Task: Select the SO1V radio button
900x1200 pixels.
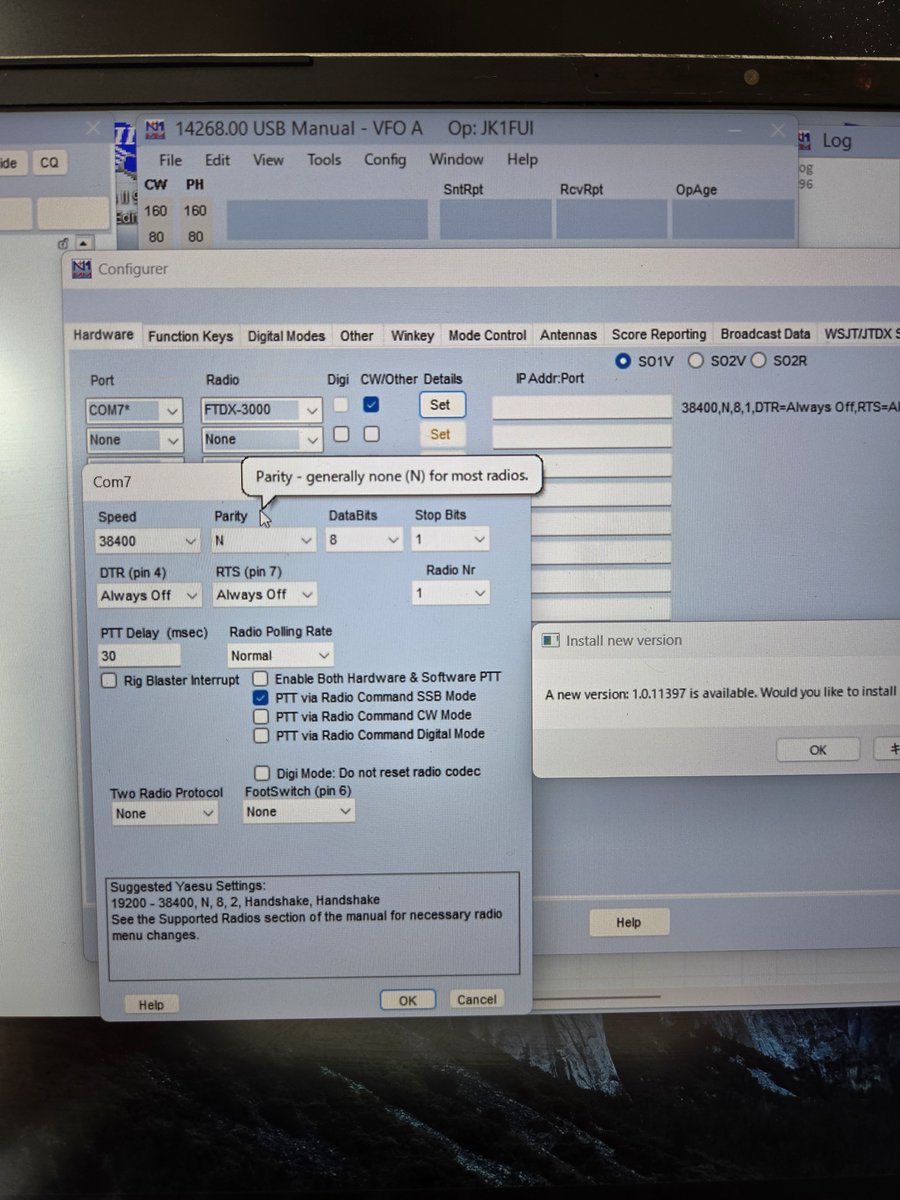Action: click(x=624, y=360)
